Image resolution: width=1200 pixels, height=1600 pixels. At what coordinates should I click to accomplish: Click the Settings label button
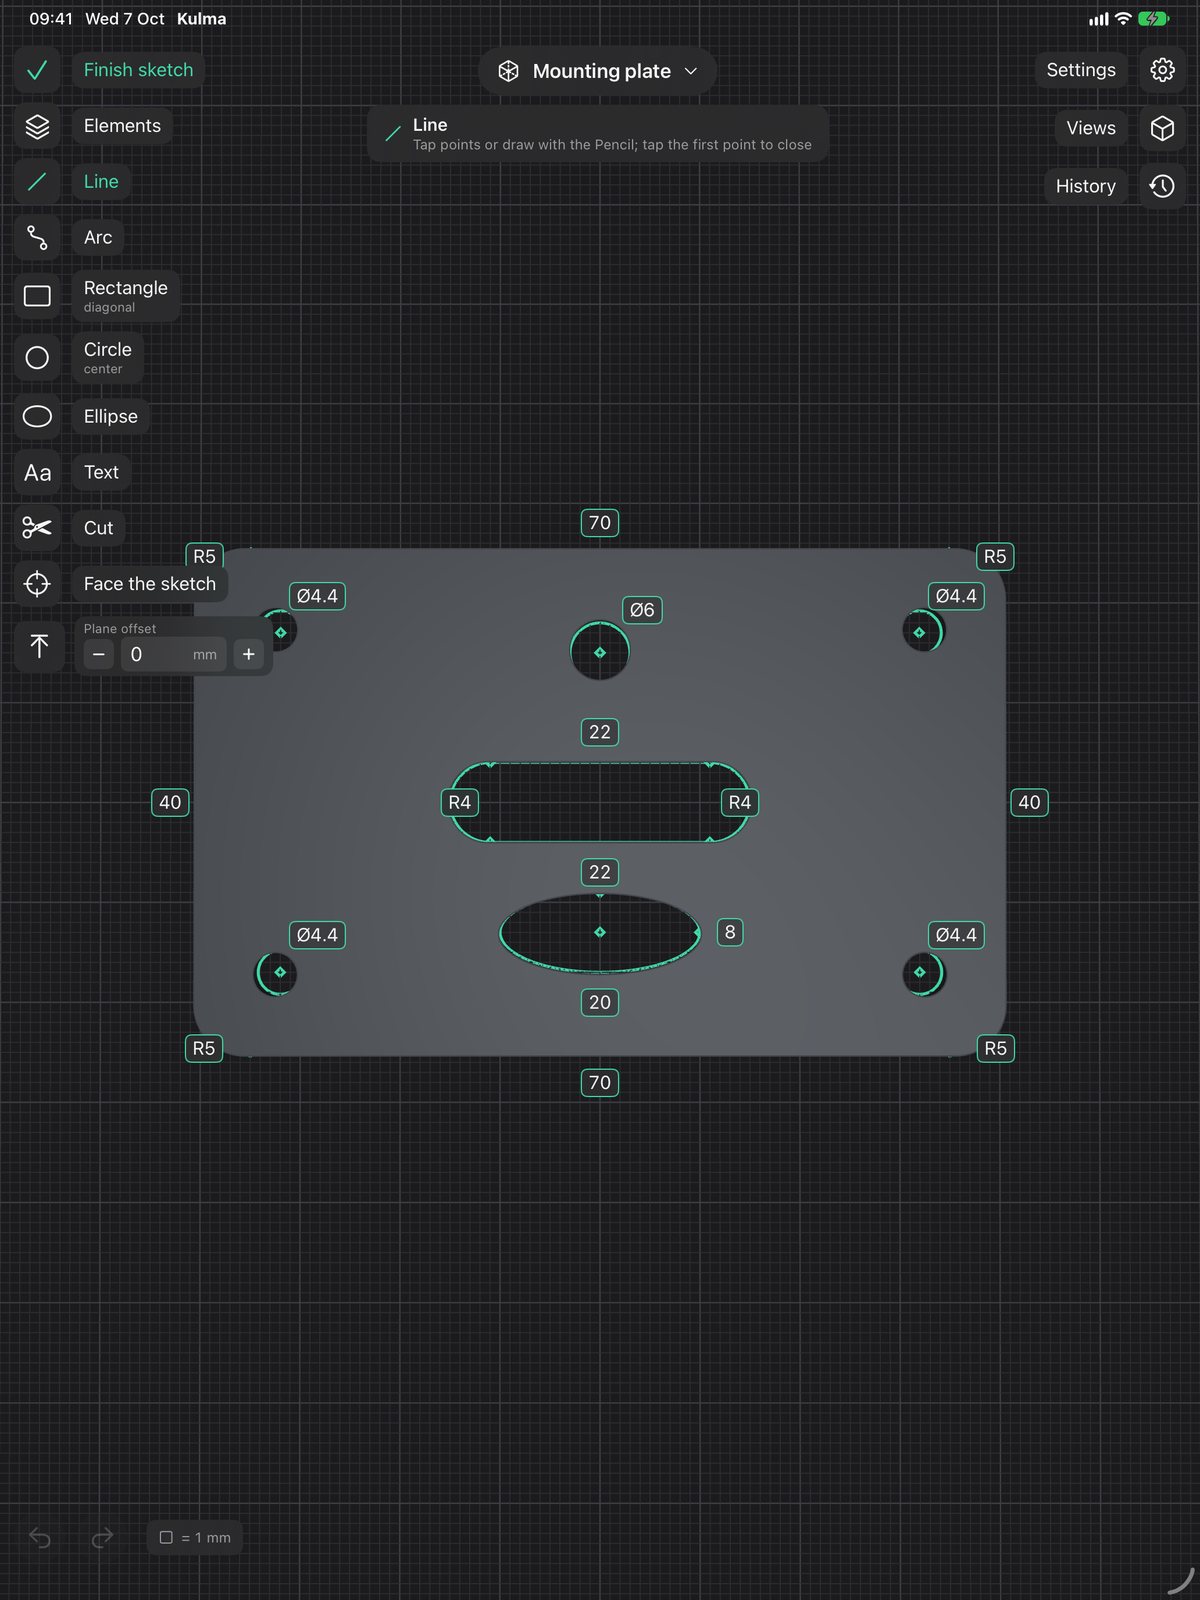pyautogui.click(x=1081, y=70)
